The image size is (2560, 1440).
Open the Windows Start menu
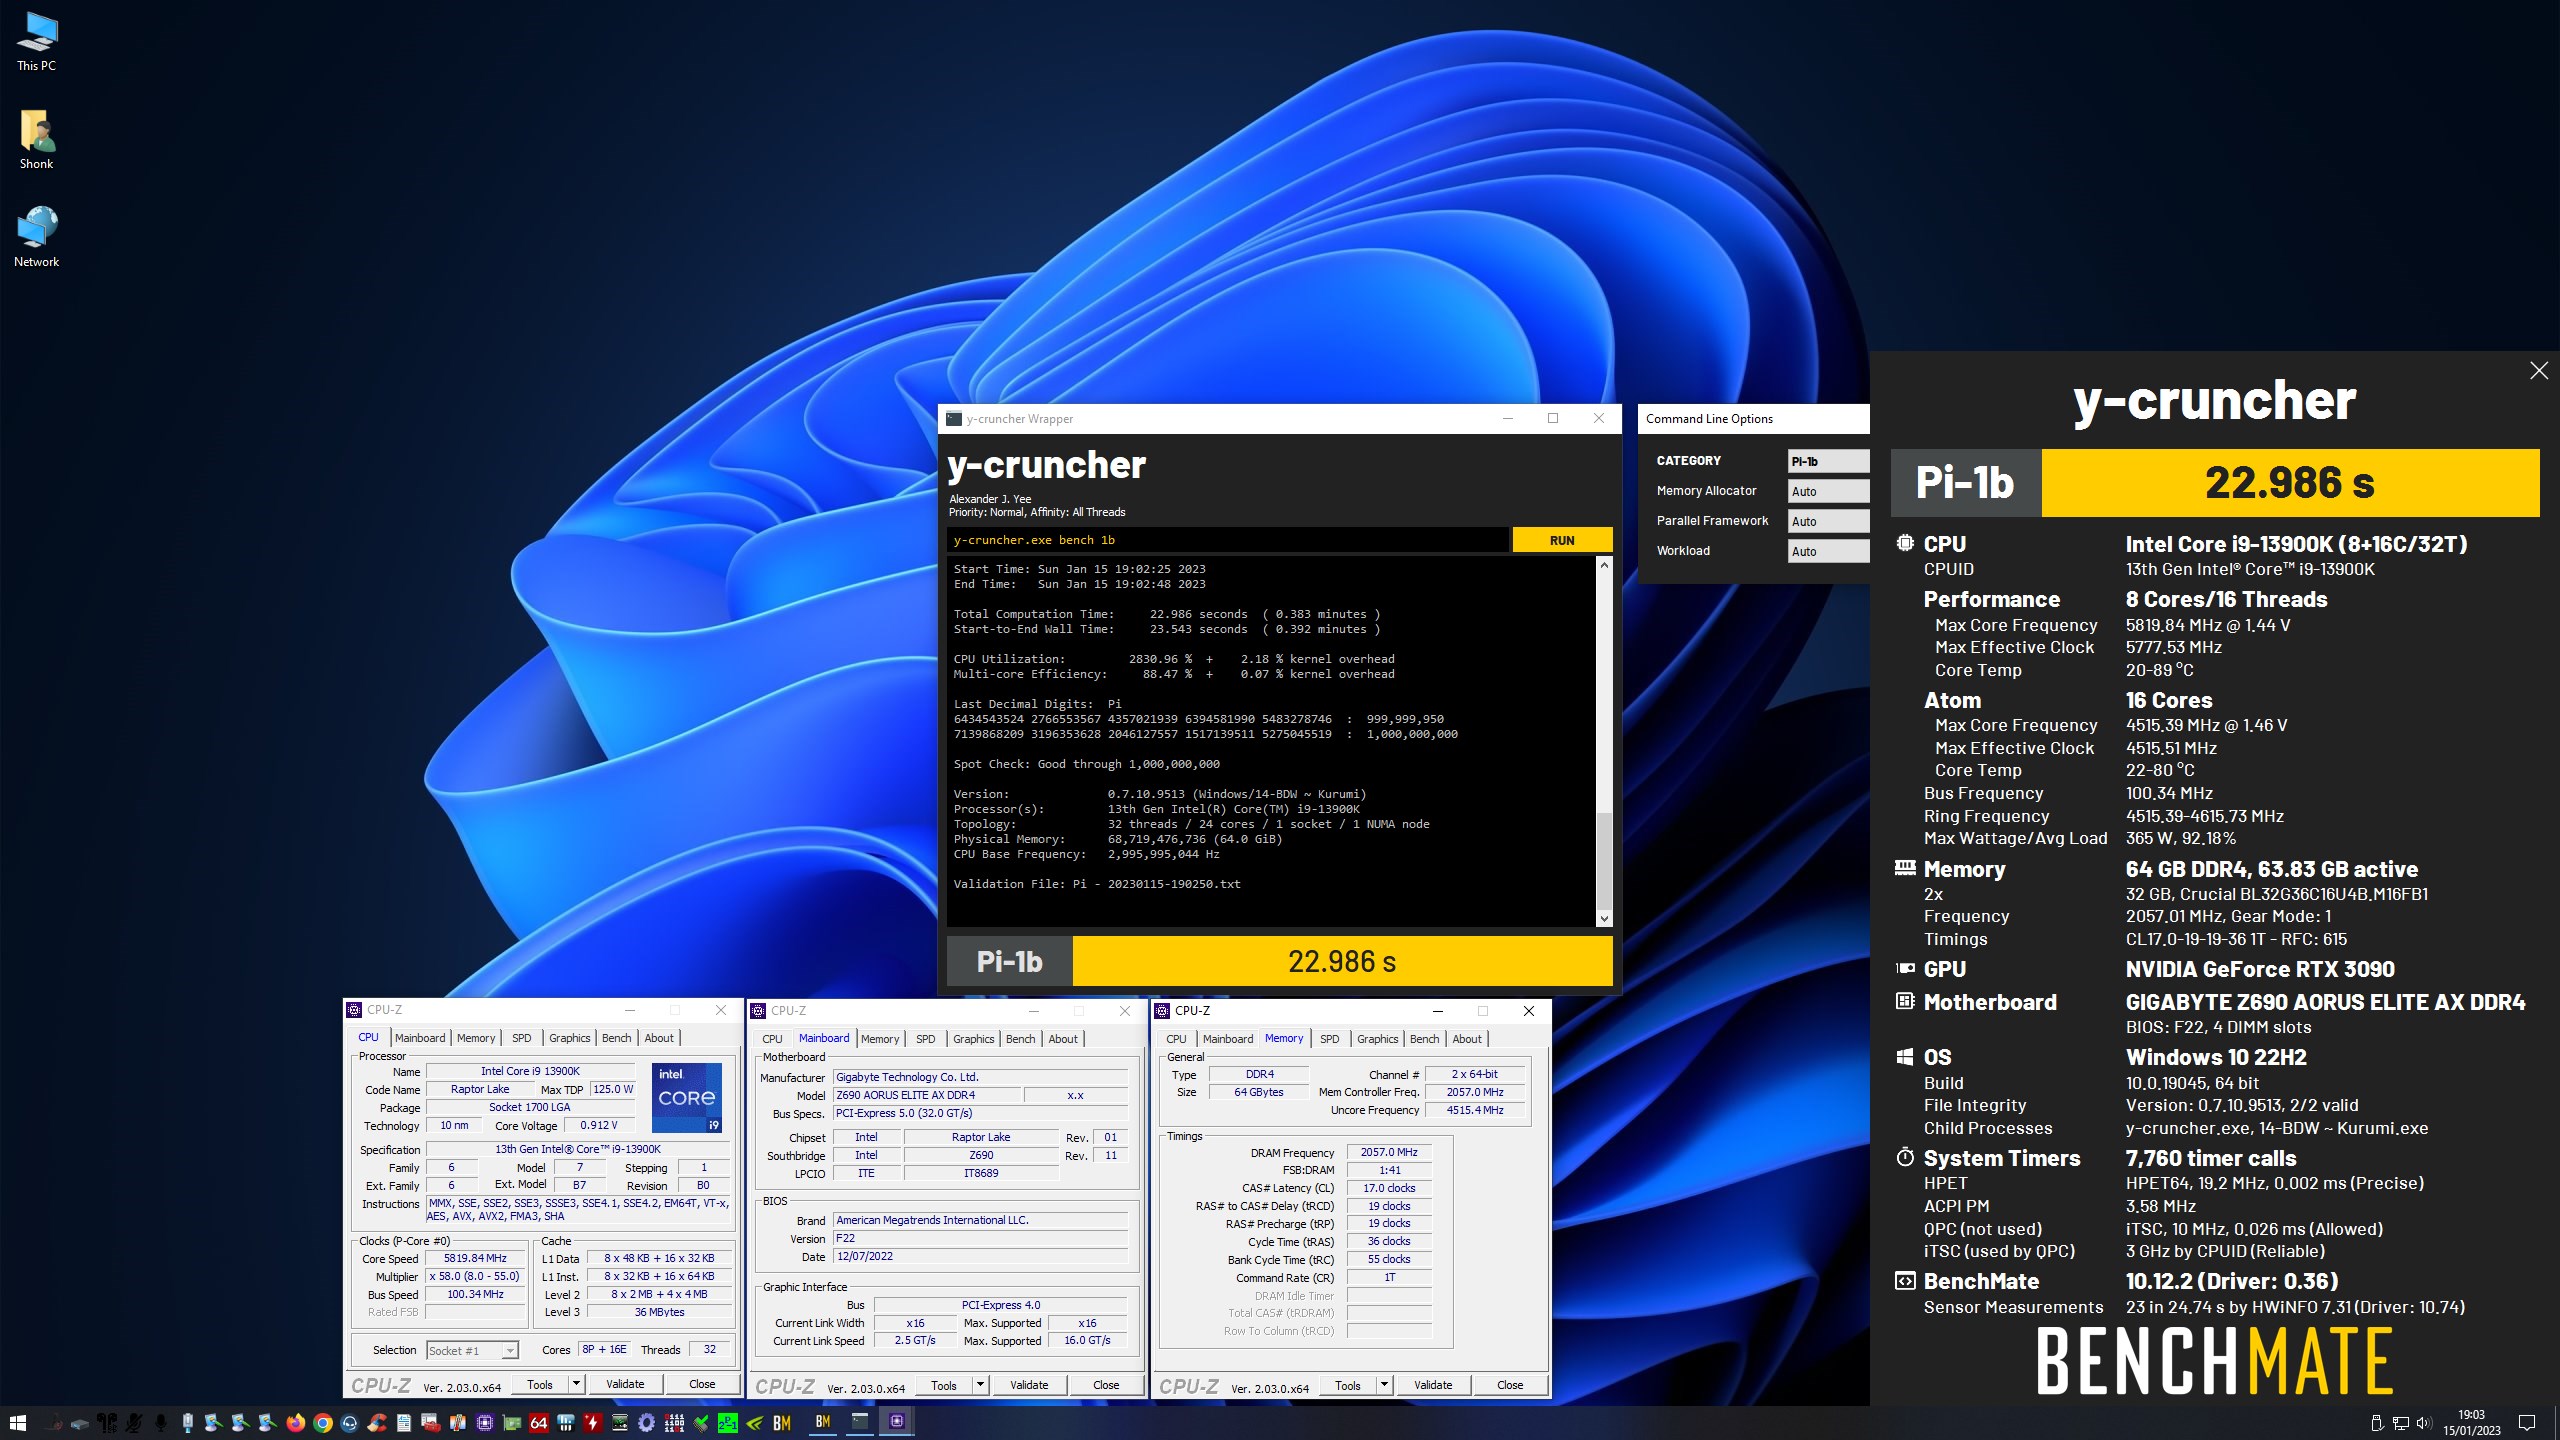pos(18,1423)
